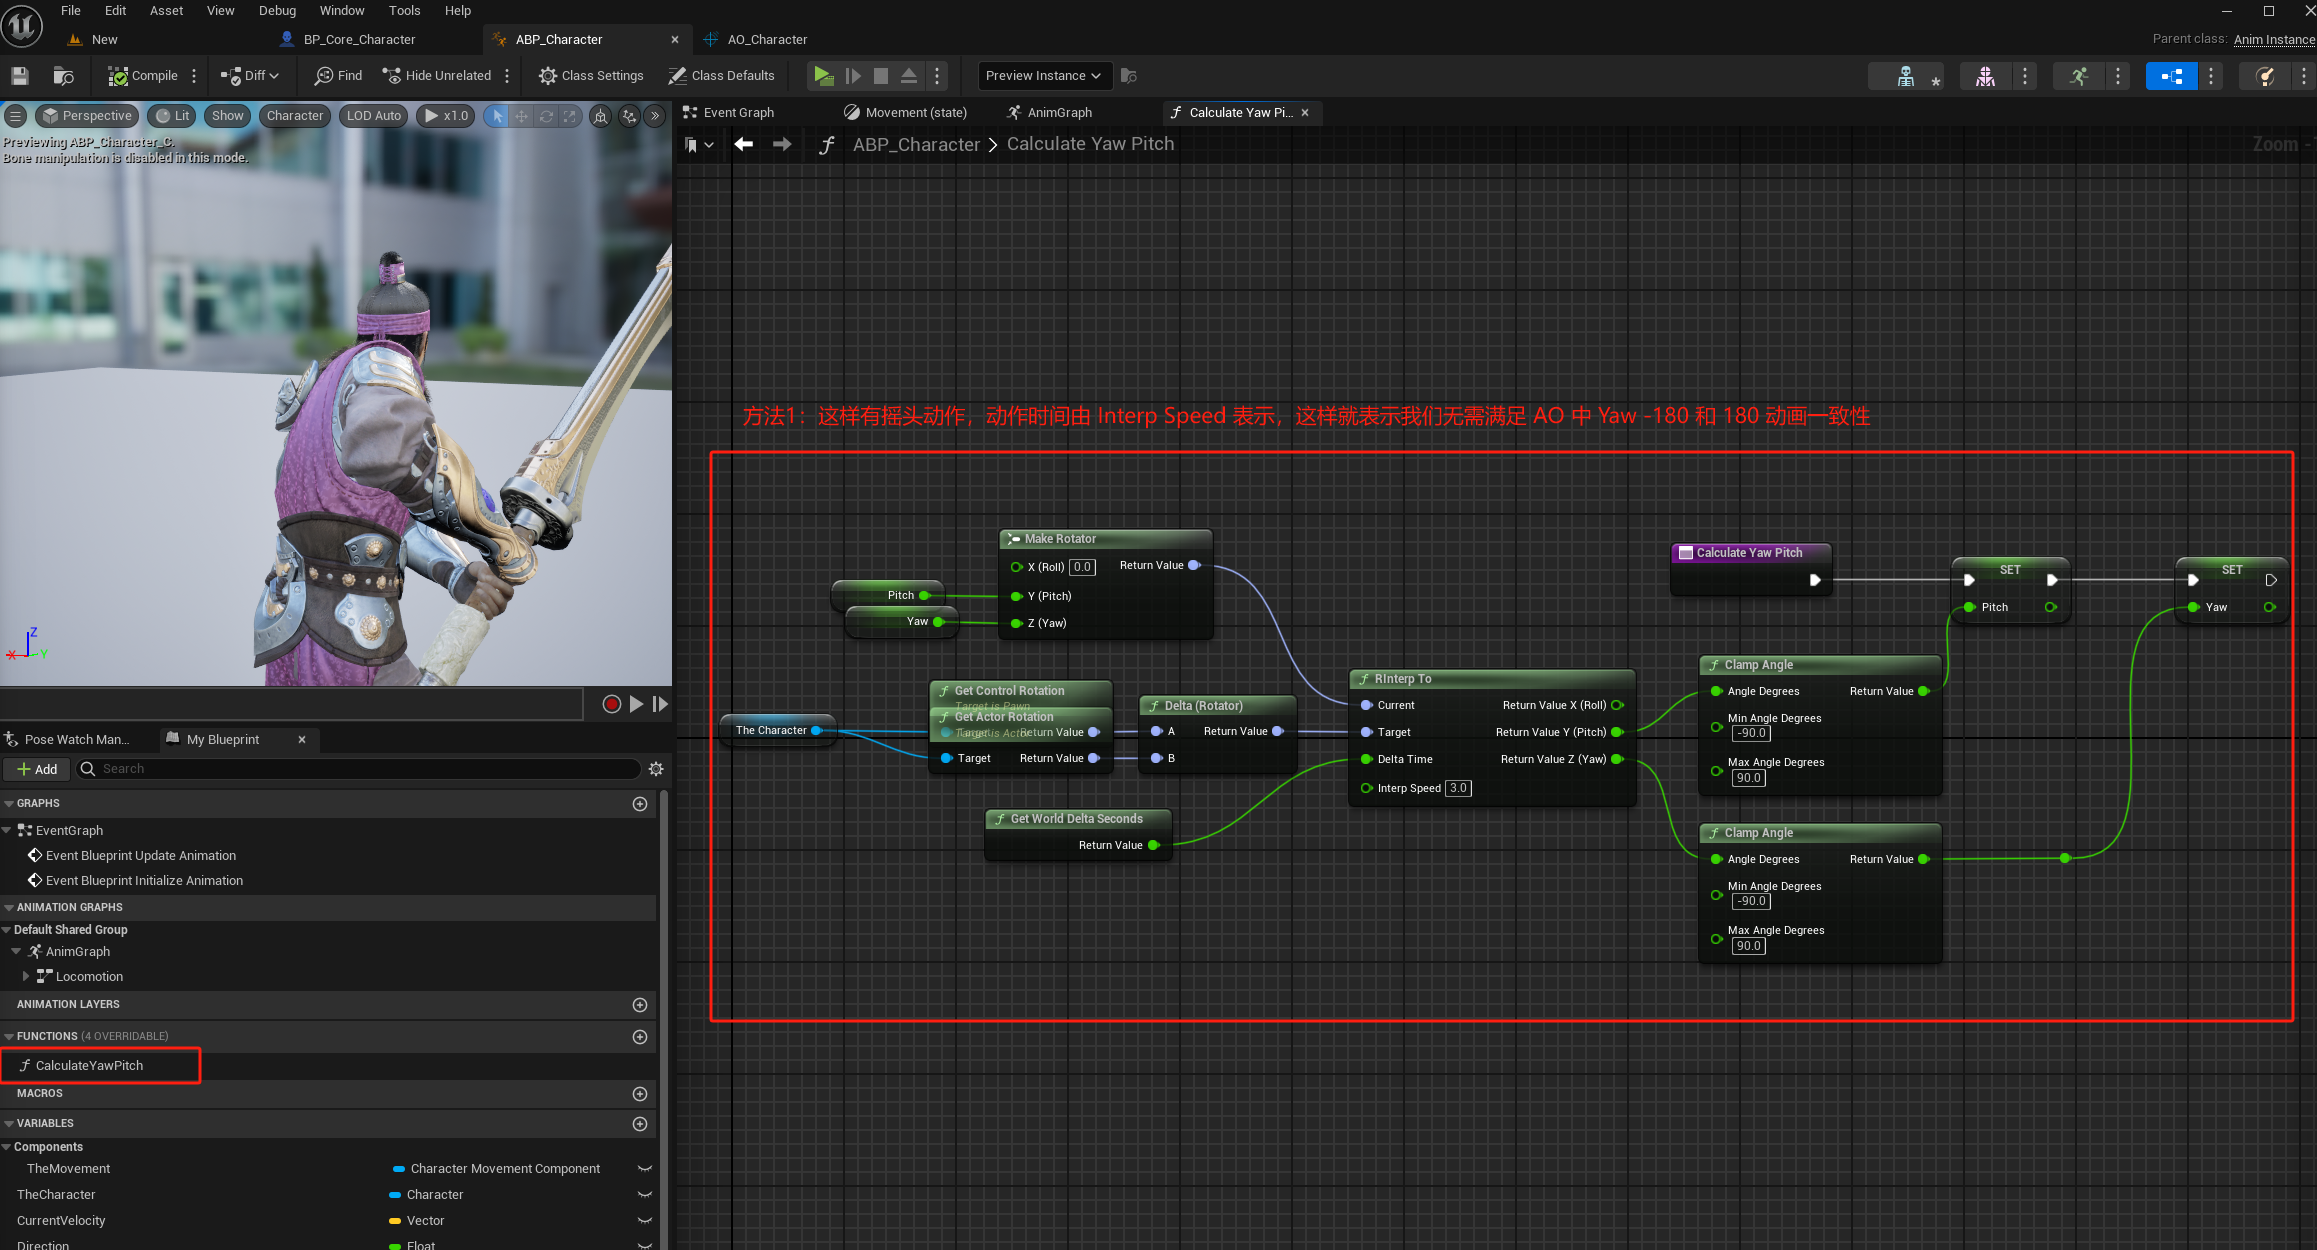The height and width of the screenshot is (1250, 2317).
Task: Open the Debug menu
Action: click(277, 11)
